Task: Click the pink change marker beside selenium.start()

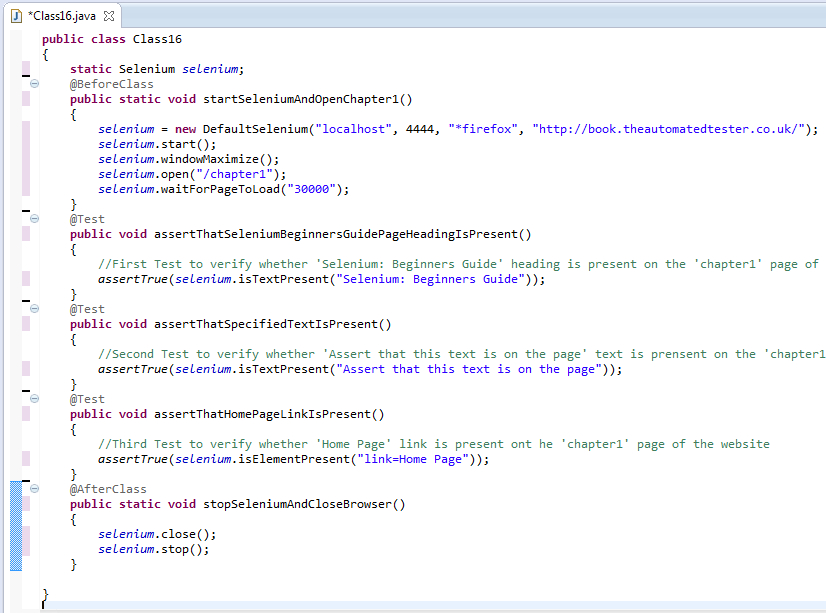Action: click(25, 143)
